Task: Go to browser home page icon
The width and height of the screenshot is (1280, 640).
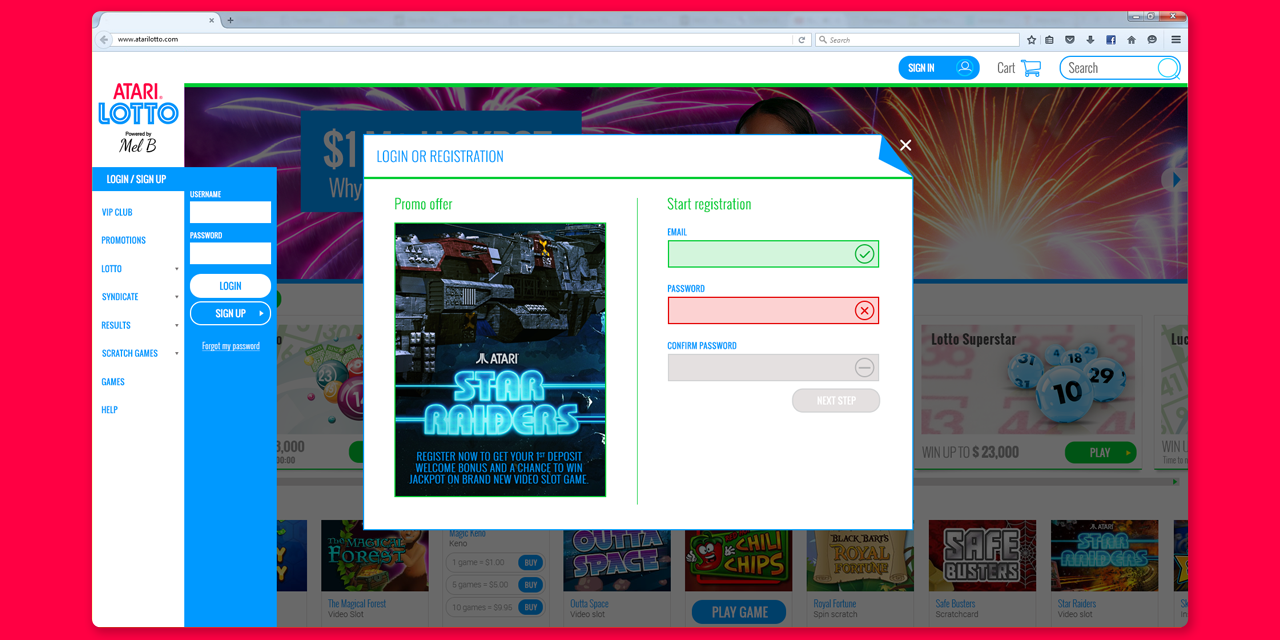Action: pos(1131,40)
